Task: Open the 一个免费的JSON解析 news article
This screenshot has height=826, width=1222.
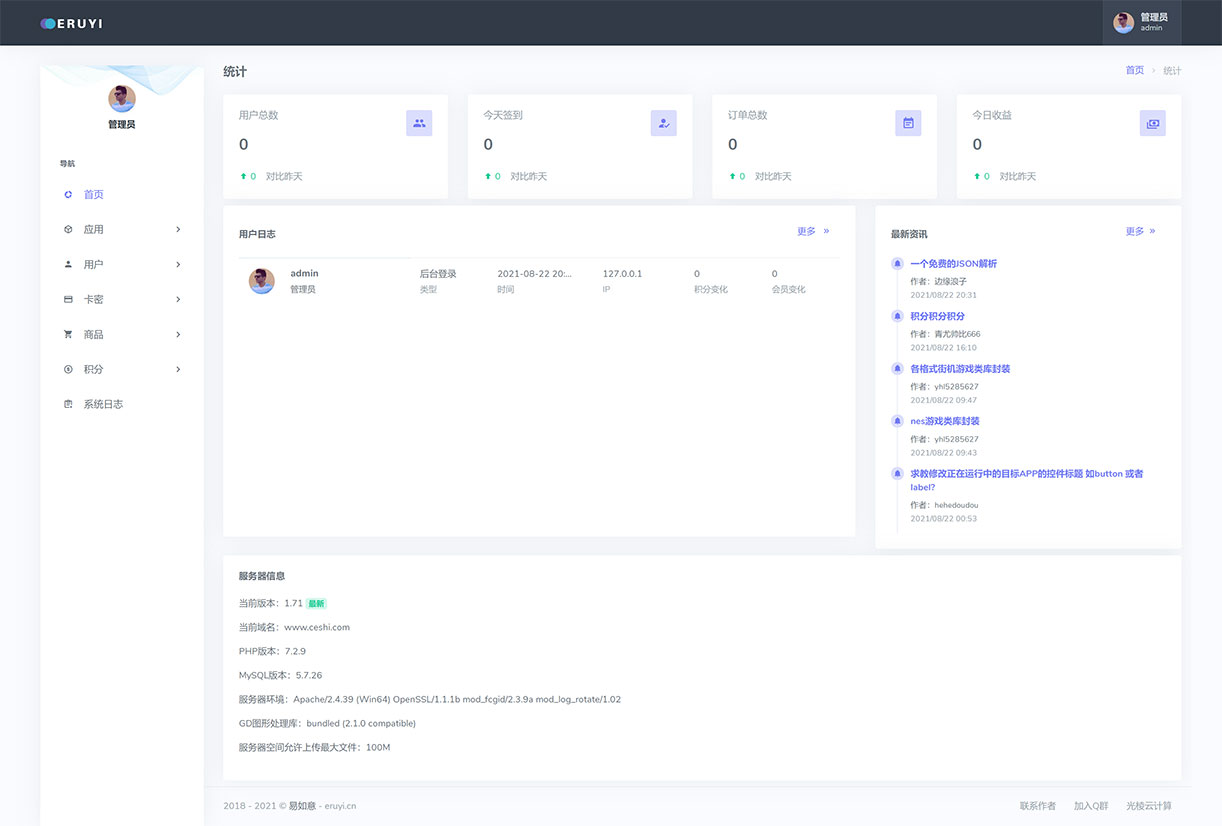Action: tap(953, 264)
